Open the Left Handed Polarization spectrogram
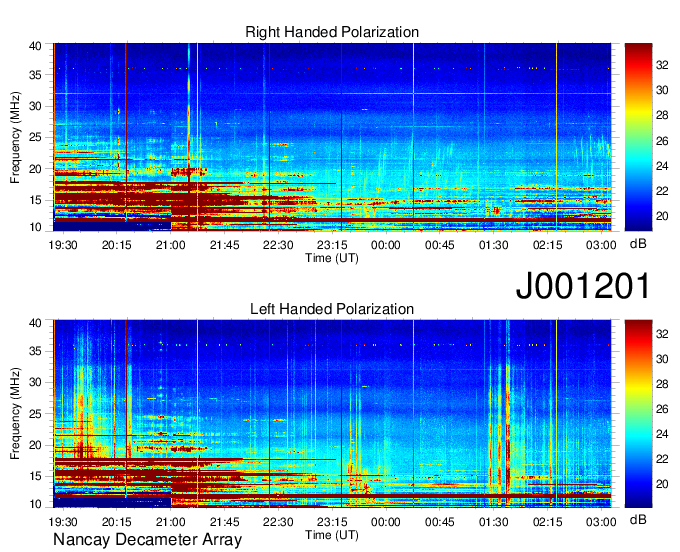The height and width of the screenshot is (552, 680). click(332, 414)
